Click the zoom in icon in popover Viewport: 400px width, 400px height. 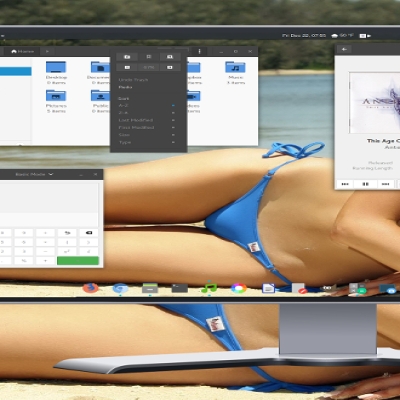[x=170, y=67]
